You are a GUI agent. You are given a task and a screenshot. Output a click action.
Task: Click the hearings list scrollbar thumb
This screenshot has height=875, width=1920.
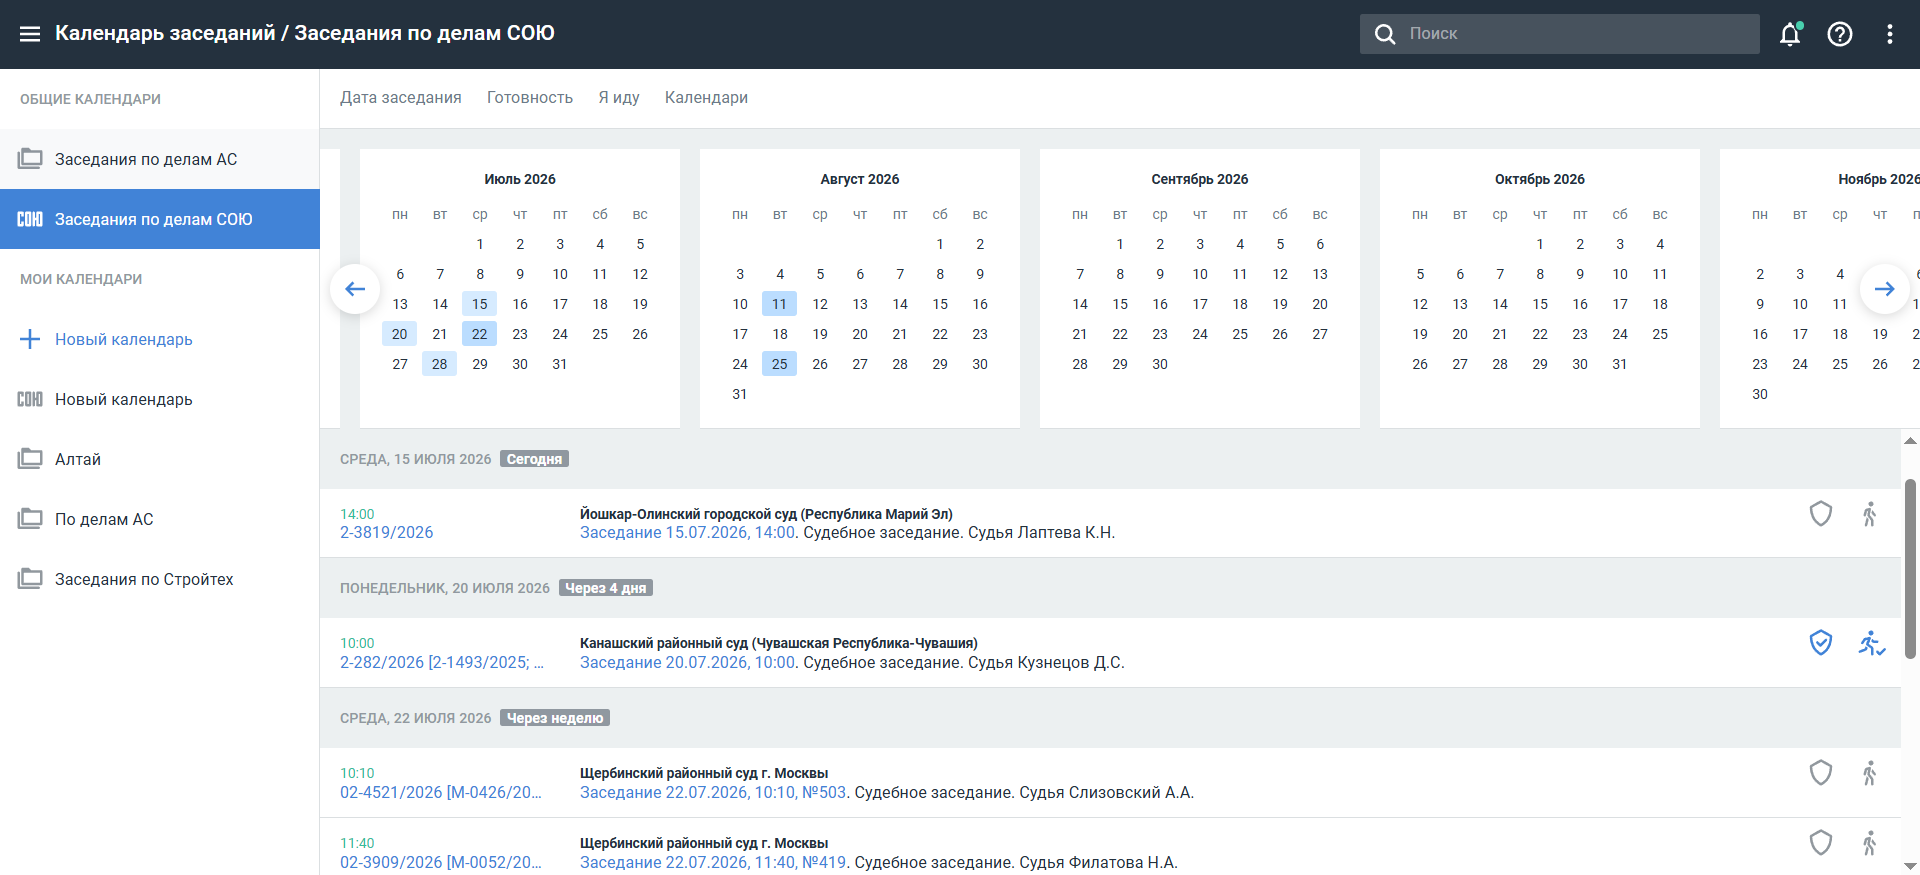click(x=1910, y=568)
